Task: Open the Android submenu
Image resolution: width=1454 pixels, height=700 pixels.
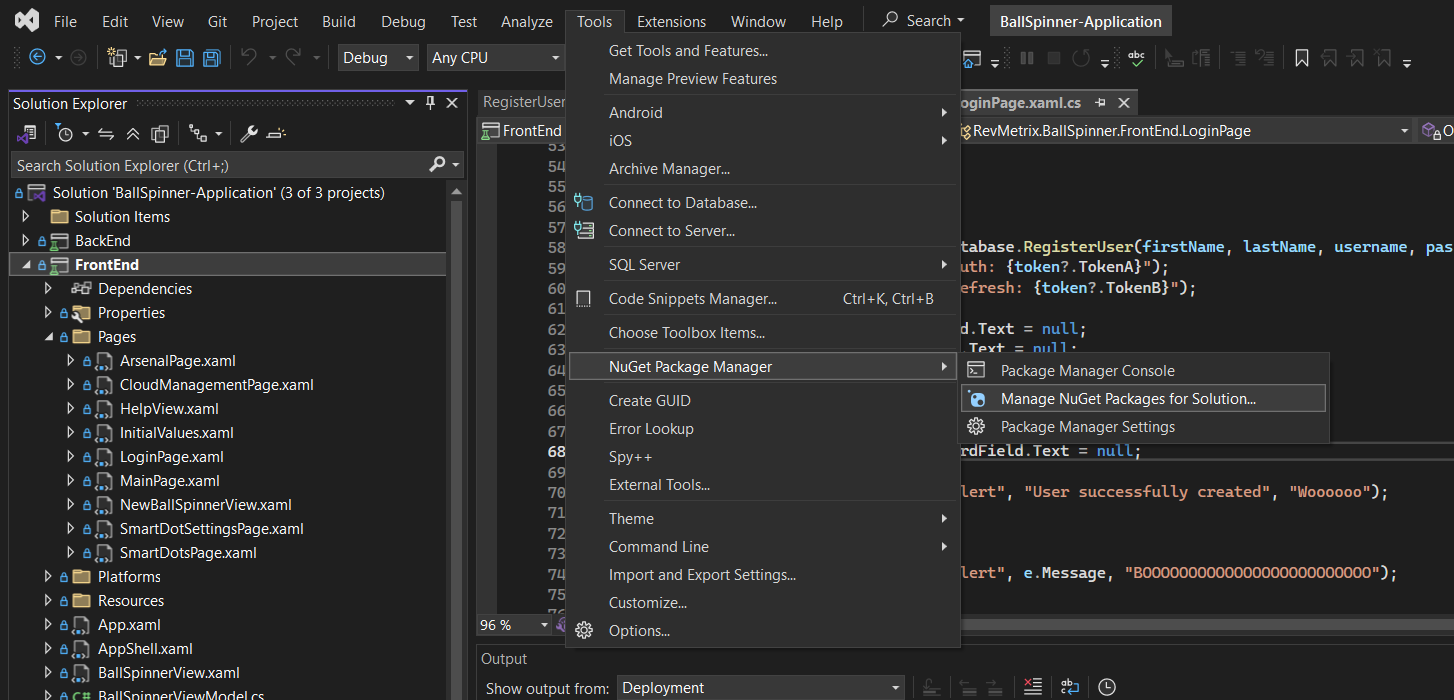Action: (x=763, y=113)
